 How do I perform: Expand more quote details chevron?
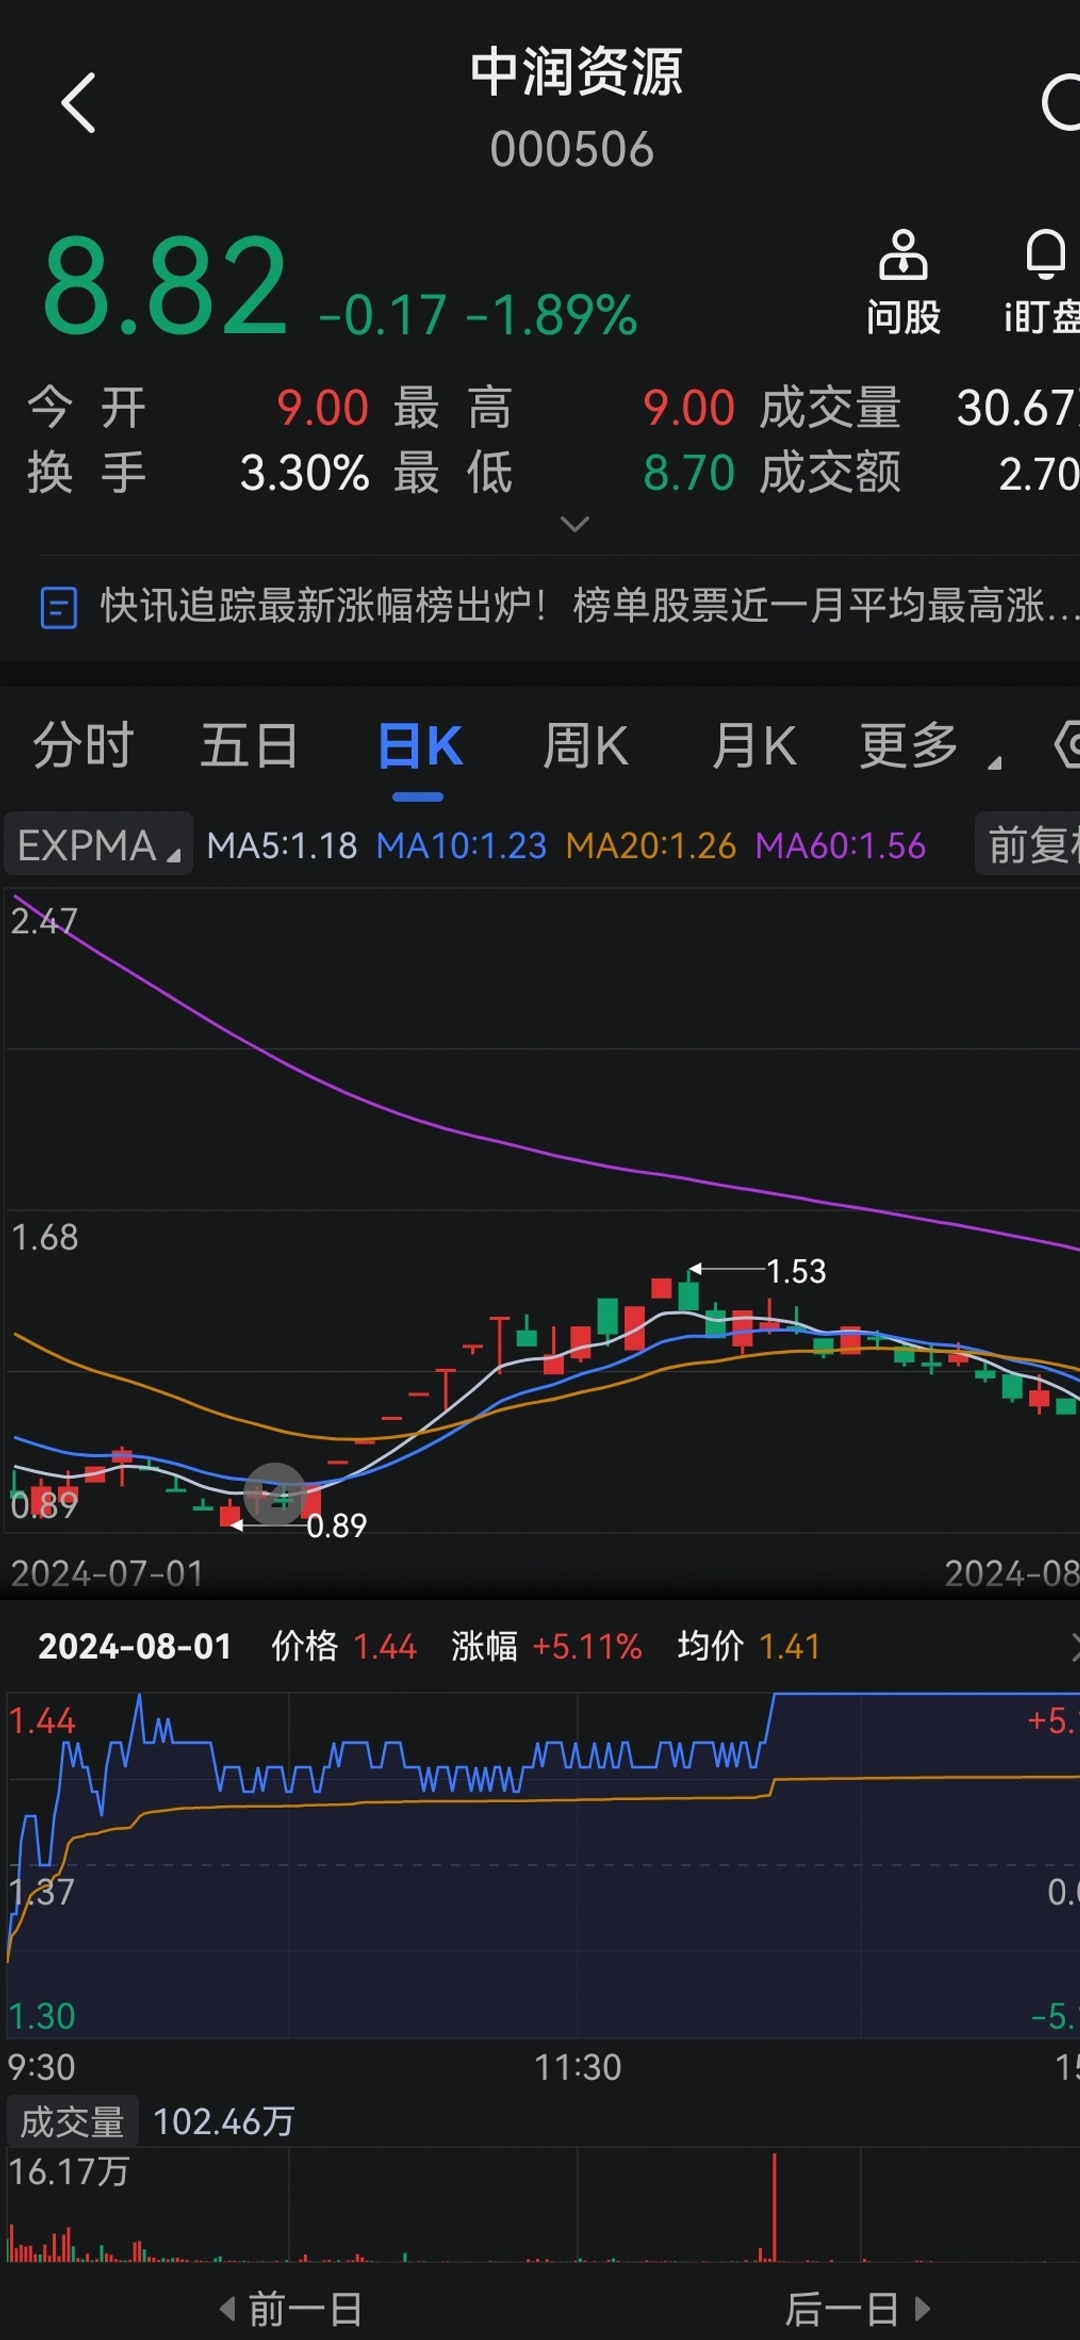coord(575,524)
